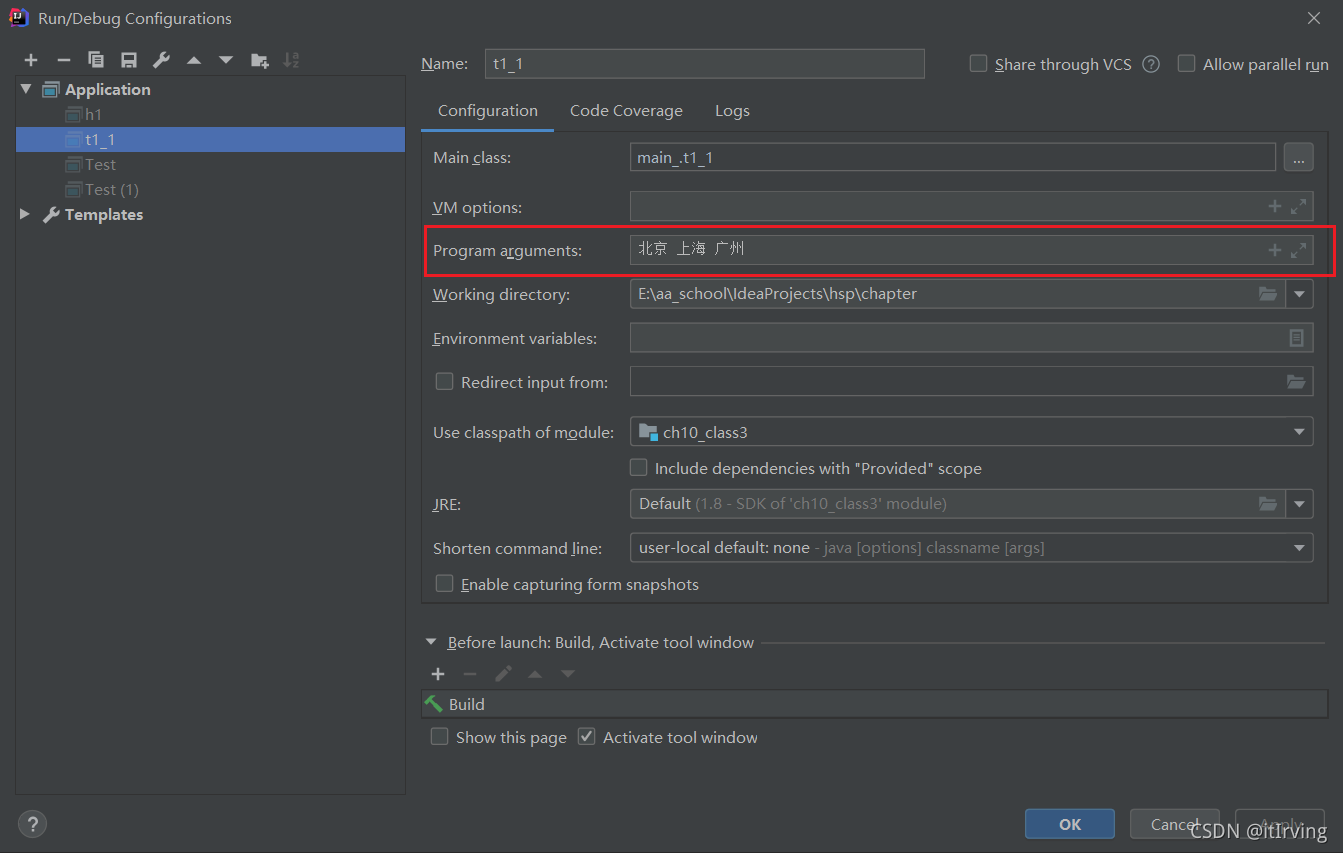The width and height of the screenshot is (1343, 853).
Task: Toggle Redirect input from checkbox
Action: click(445, 381)
